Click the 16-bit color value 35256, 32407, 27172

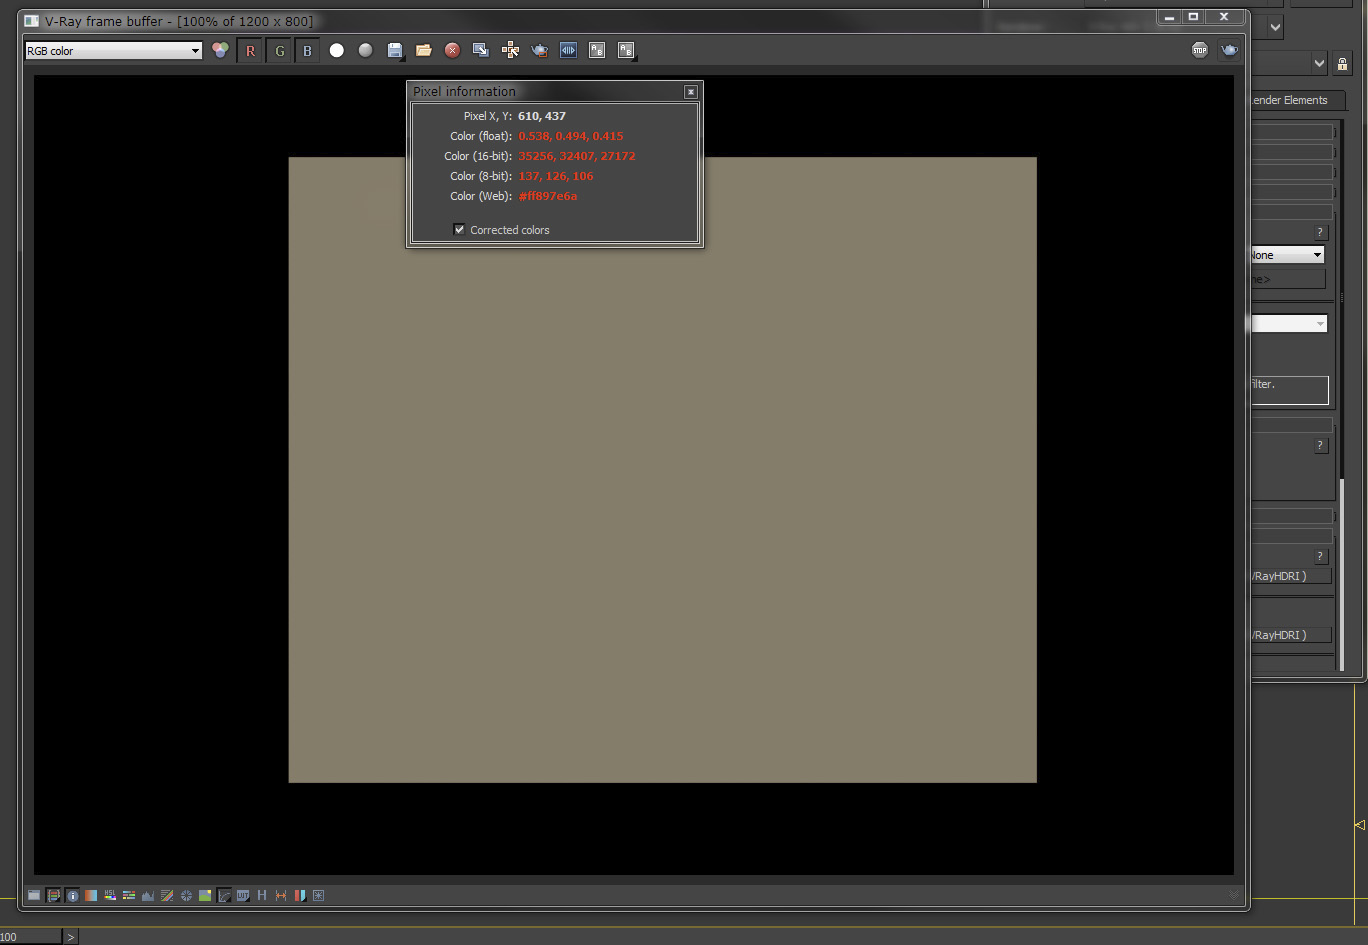pyautogui.click(x=577, y=156)
